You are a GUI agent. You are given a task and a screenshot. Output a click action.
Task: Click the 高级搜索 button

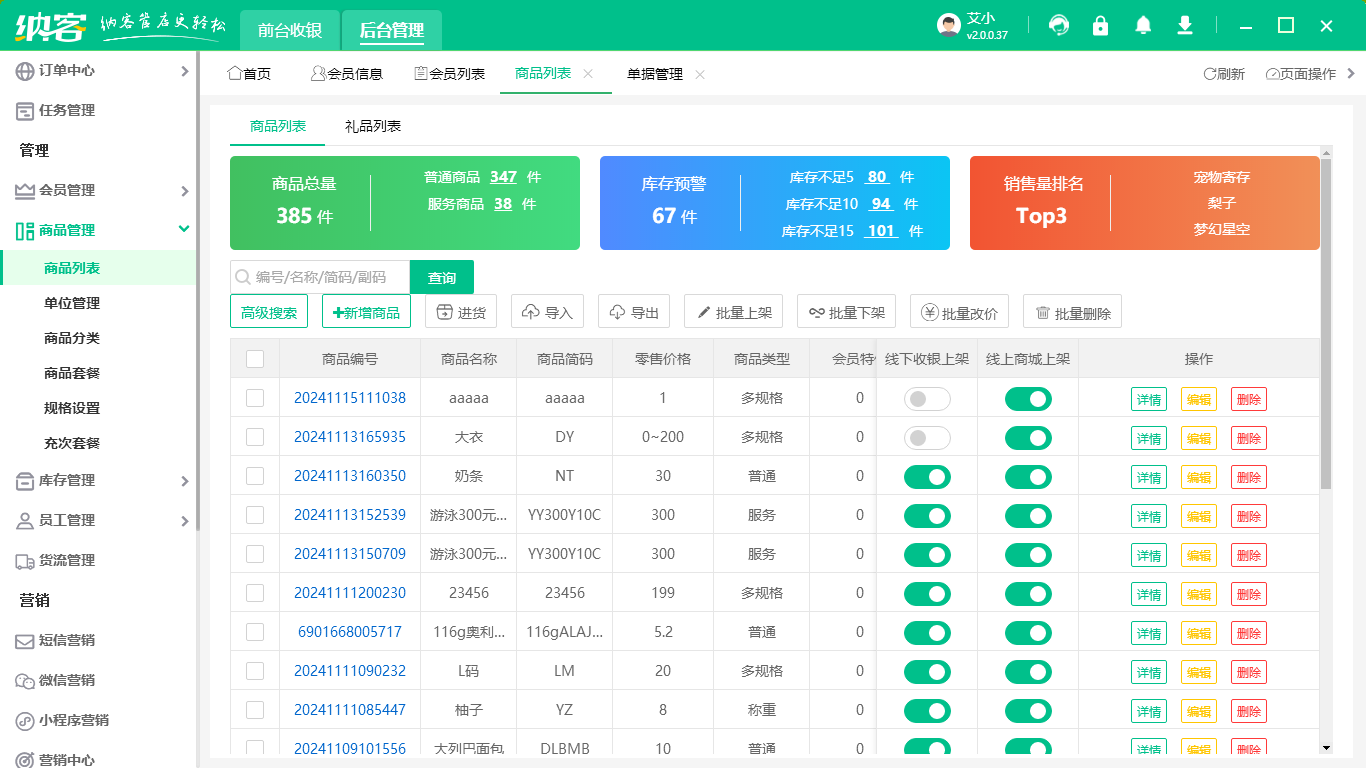point(269,312)
